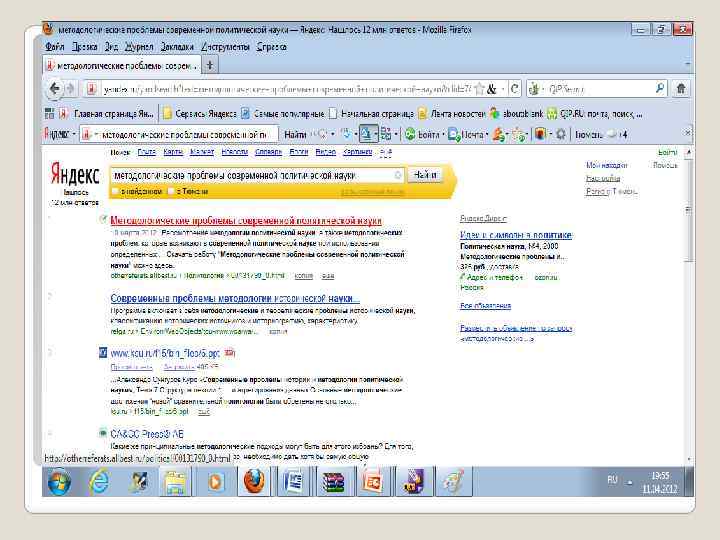This screenshot has height=540, width=720.
Task: Open bookmark 'Самые популярные'
Action: pos(283,113)
